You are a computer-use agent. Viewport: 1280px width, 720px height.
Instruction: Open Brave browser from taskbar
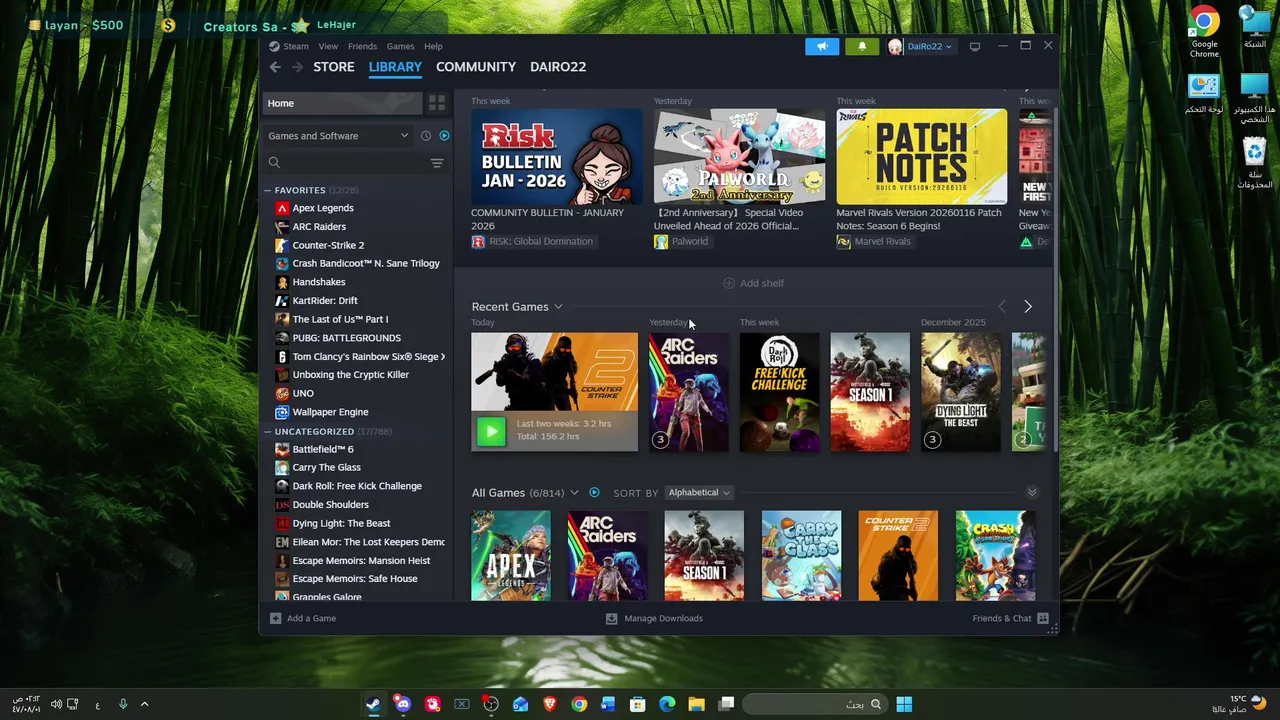(x=549, y=704)
